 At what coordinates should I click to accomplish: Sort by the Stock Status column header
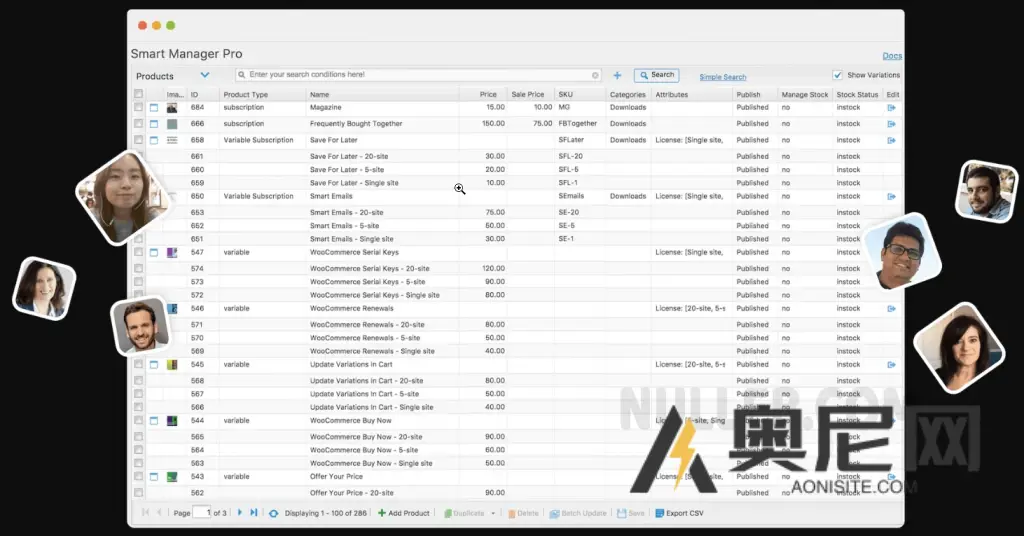(x=857, y=95)
